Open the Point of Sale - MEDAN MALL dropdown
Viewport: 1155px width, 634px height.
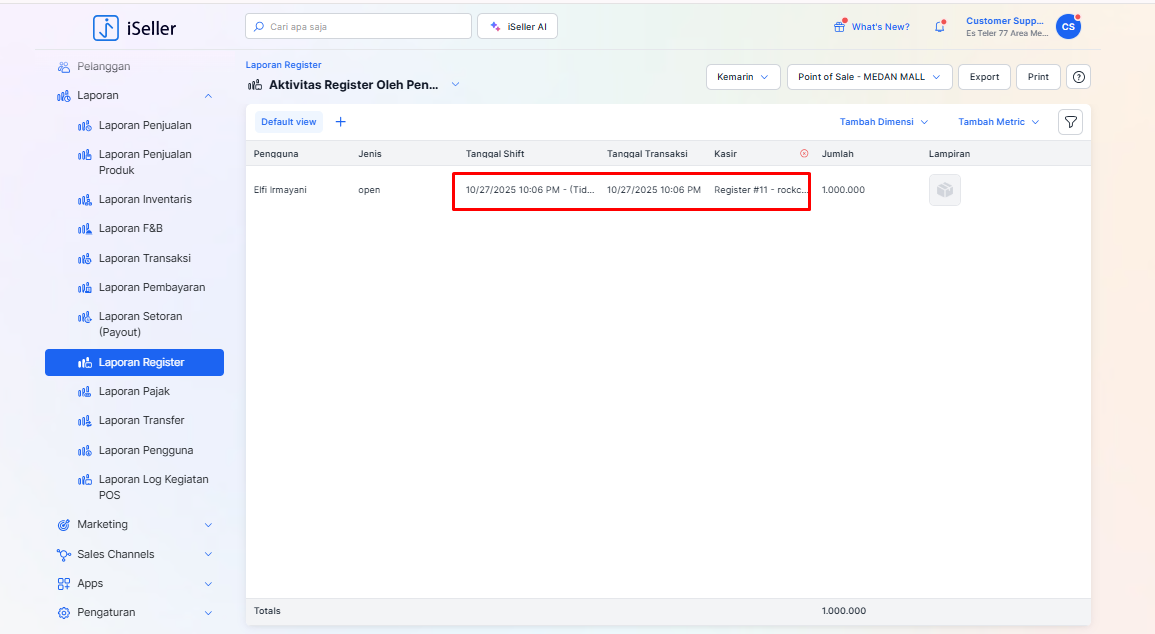[868, 77]
